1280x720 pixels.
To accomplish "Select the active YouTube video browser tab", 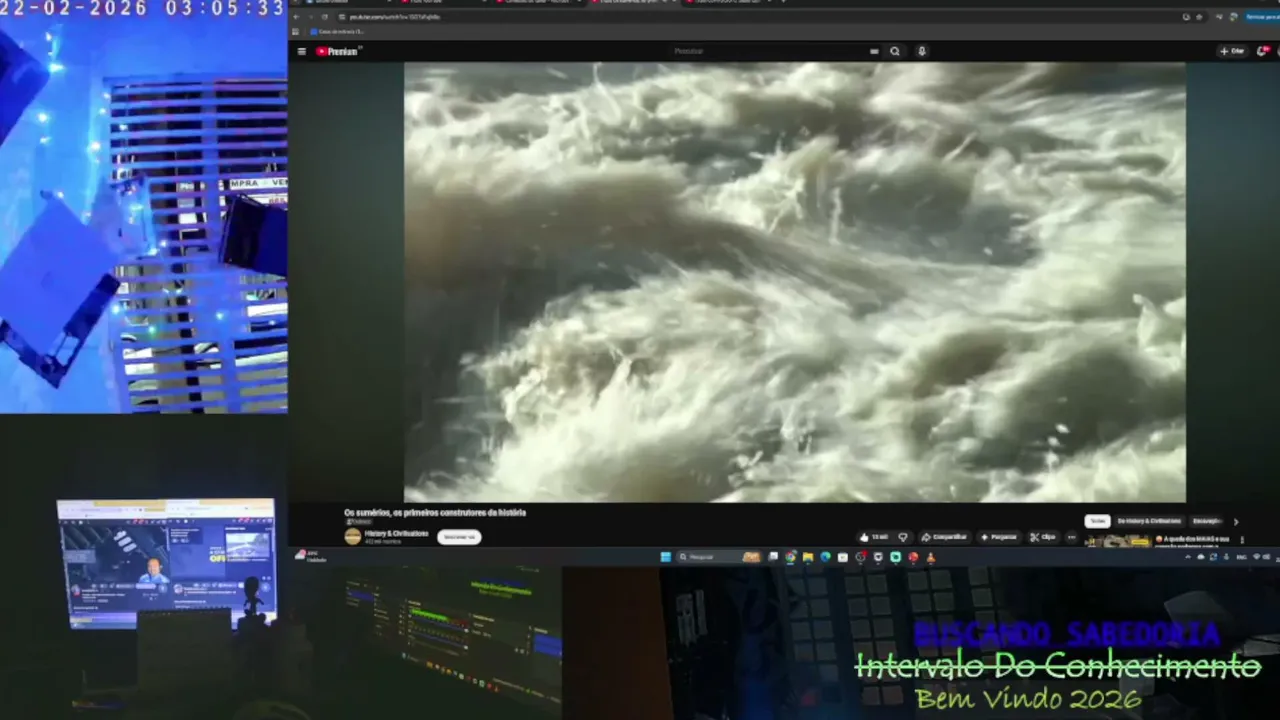I will tap(635, 2).
